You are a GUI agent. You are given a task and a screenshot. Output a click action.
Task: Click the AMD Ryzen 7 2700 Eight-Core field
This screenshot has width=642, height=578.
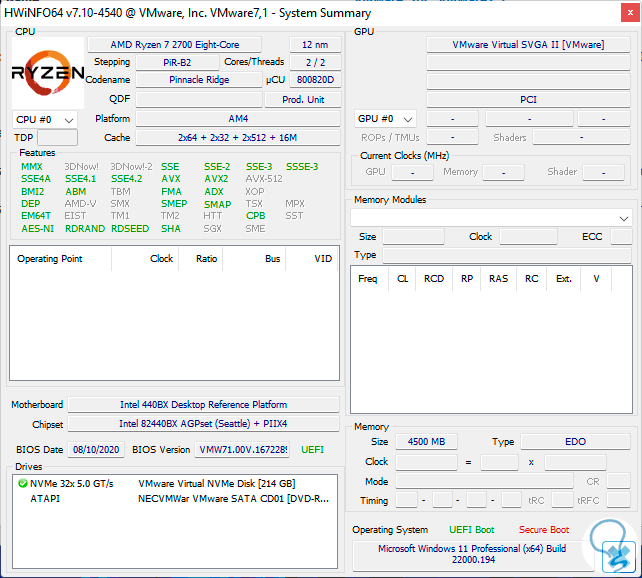click(174, 45)
